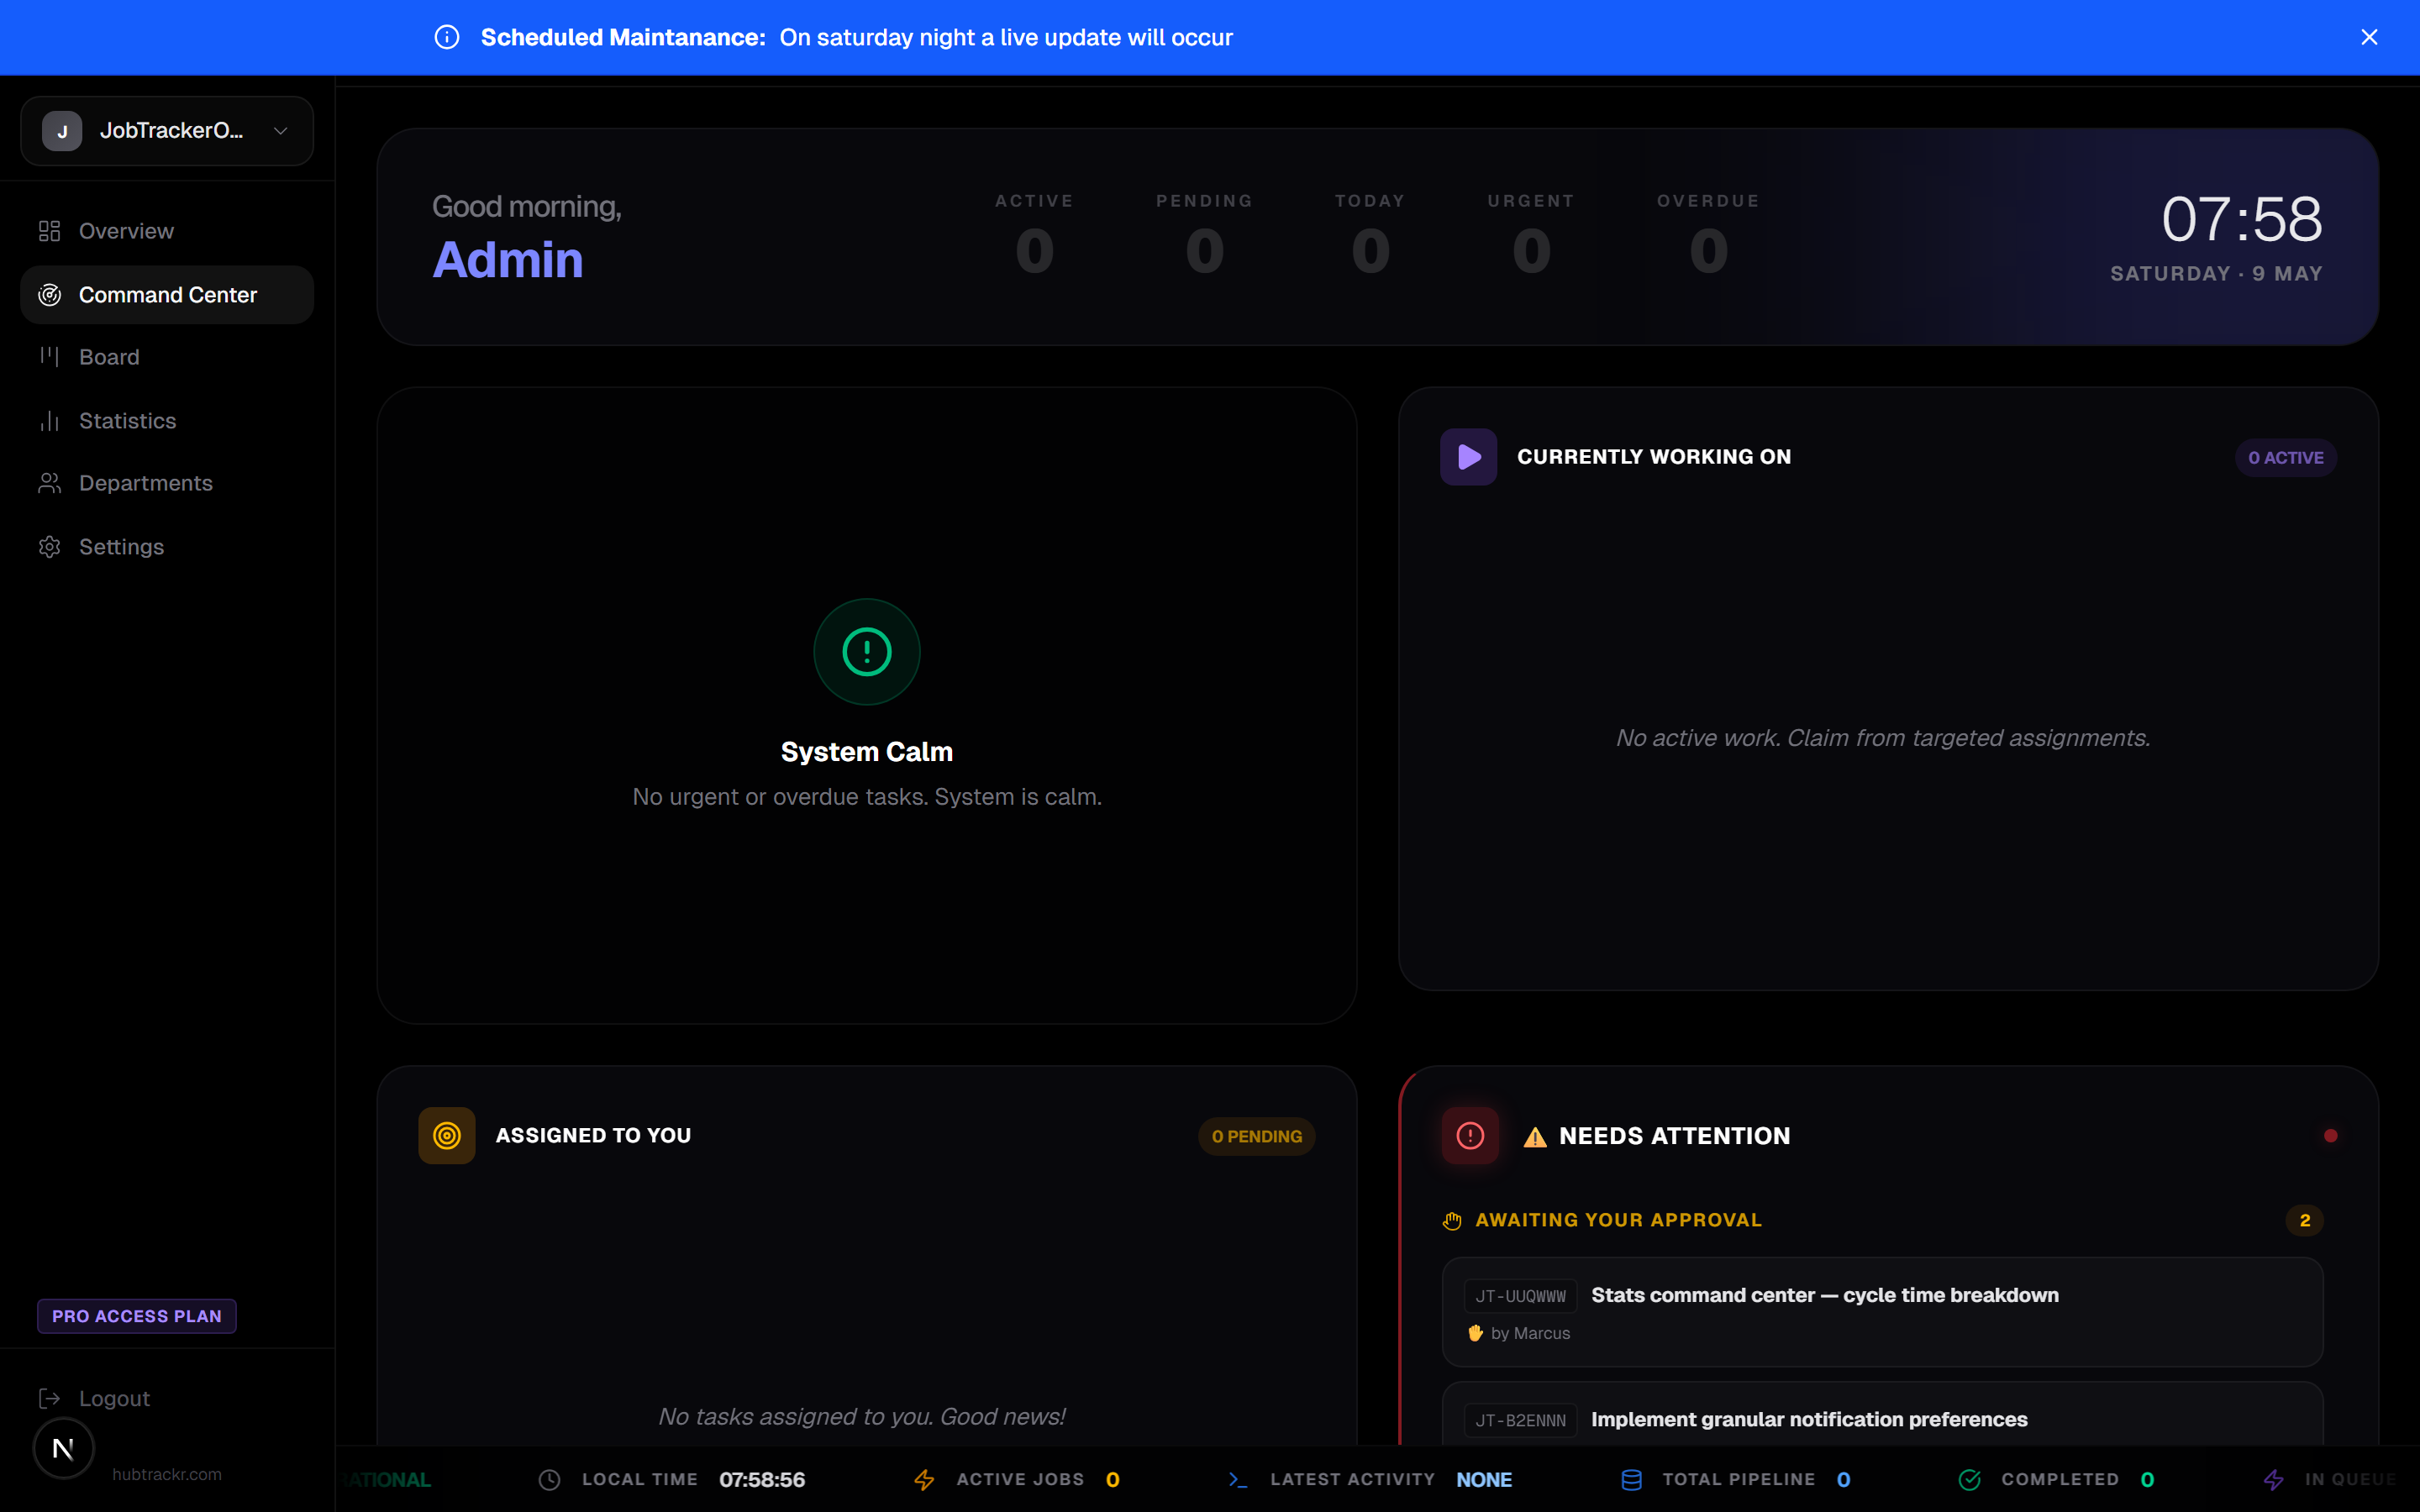Viewport: 2420px width, 1512px height.
Task: Click the PRO ACCESS PLAN badge
Action: click(x=137, y=1316)
